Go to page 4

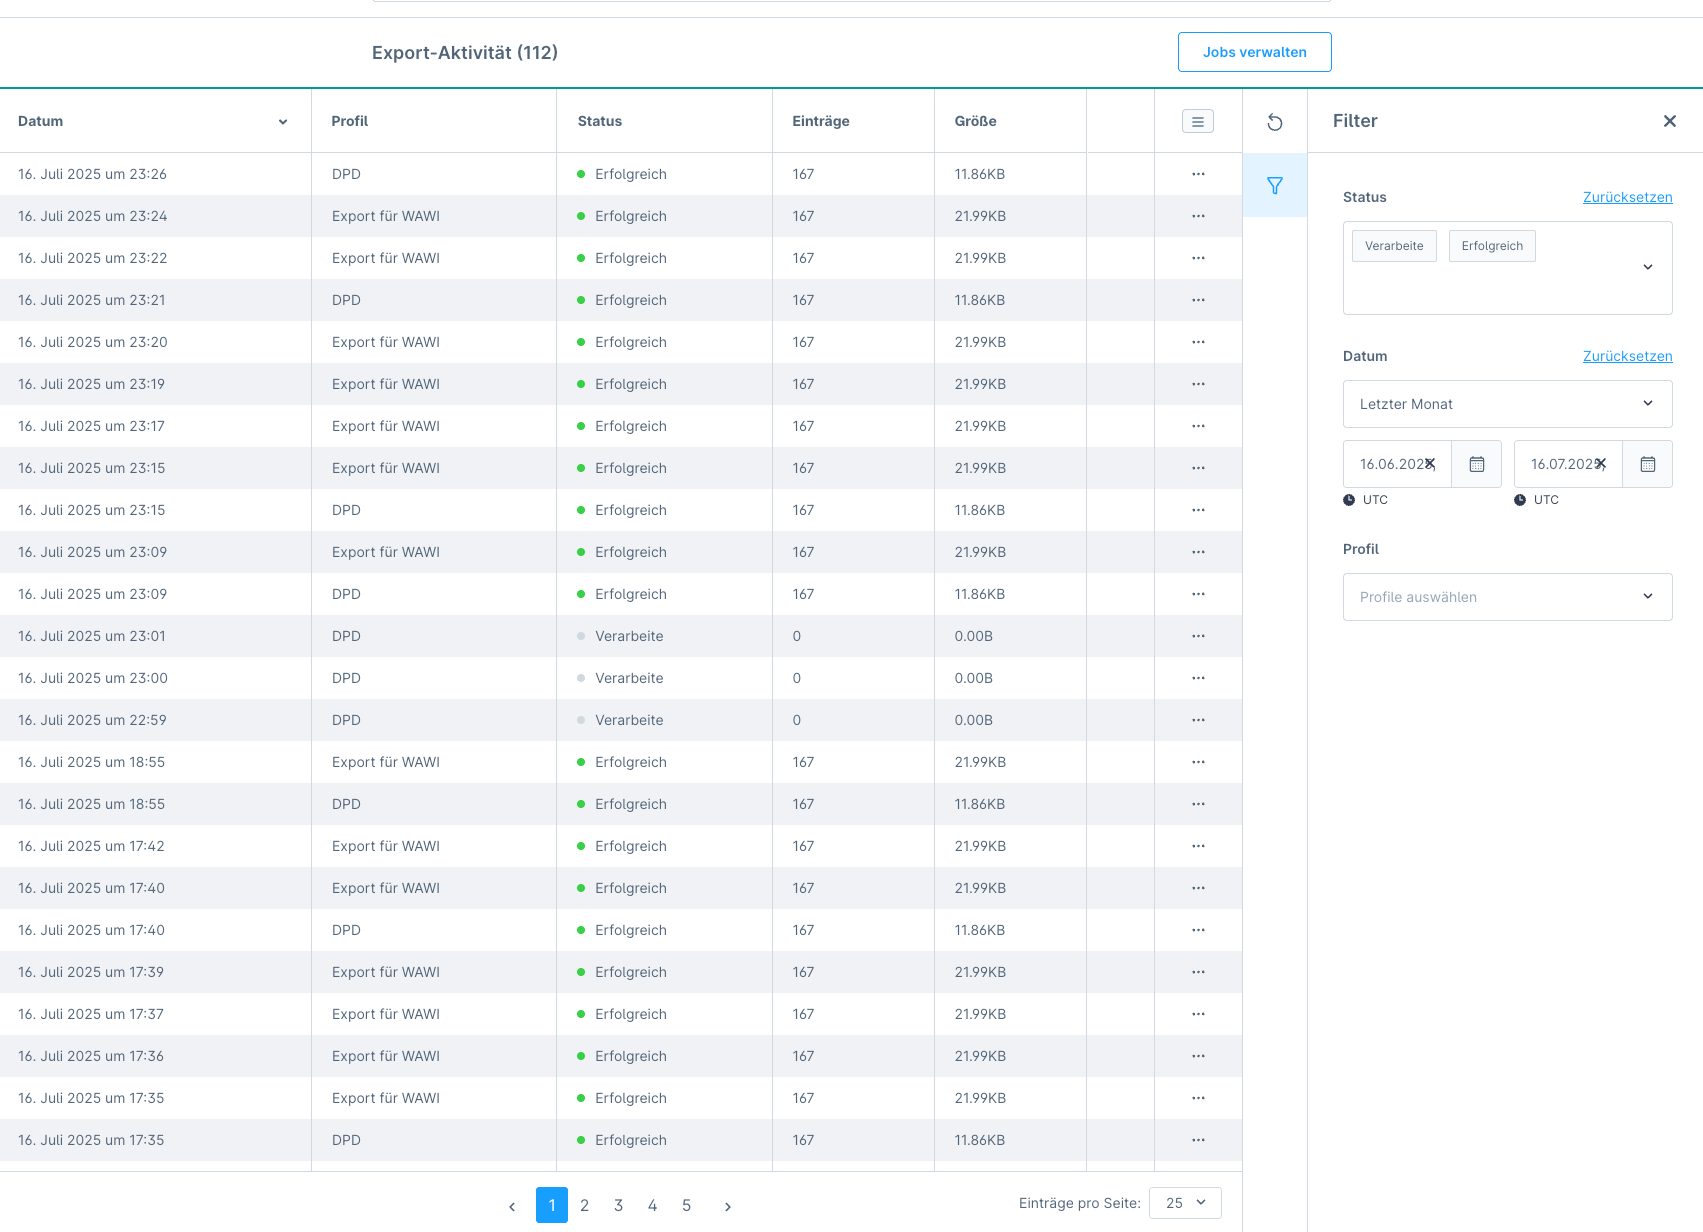(x=653, y=1205)
